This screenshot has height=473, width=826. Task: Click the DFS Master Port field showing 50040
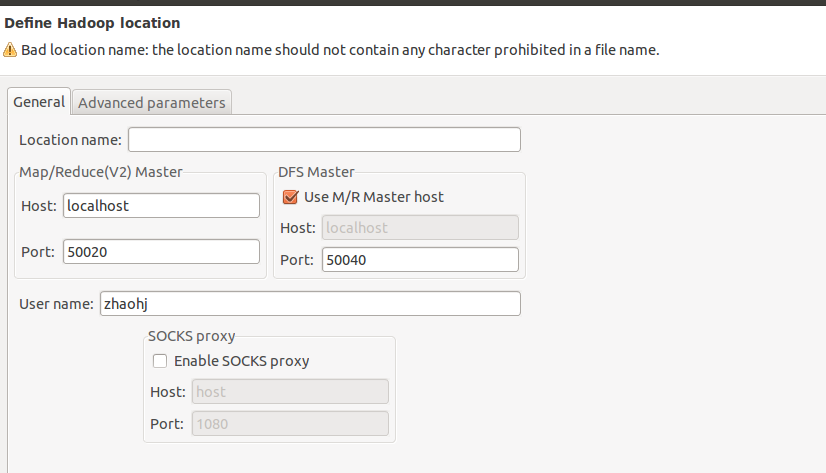click(x=420, y=260)
